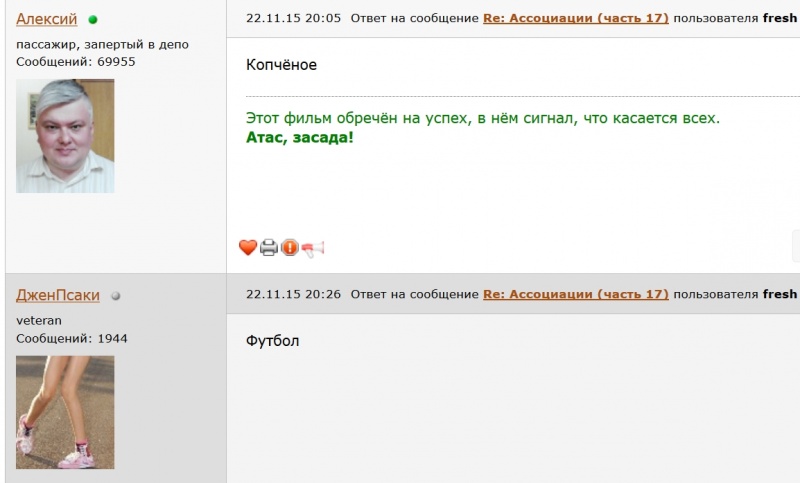
Task: Click the green online status dot beside Алексий
Action: [x=93, y=20]
